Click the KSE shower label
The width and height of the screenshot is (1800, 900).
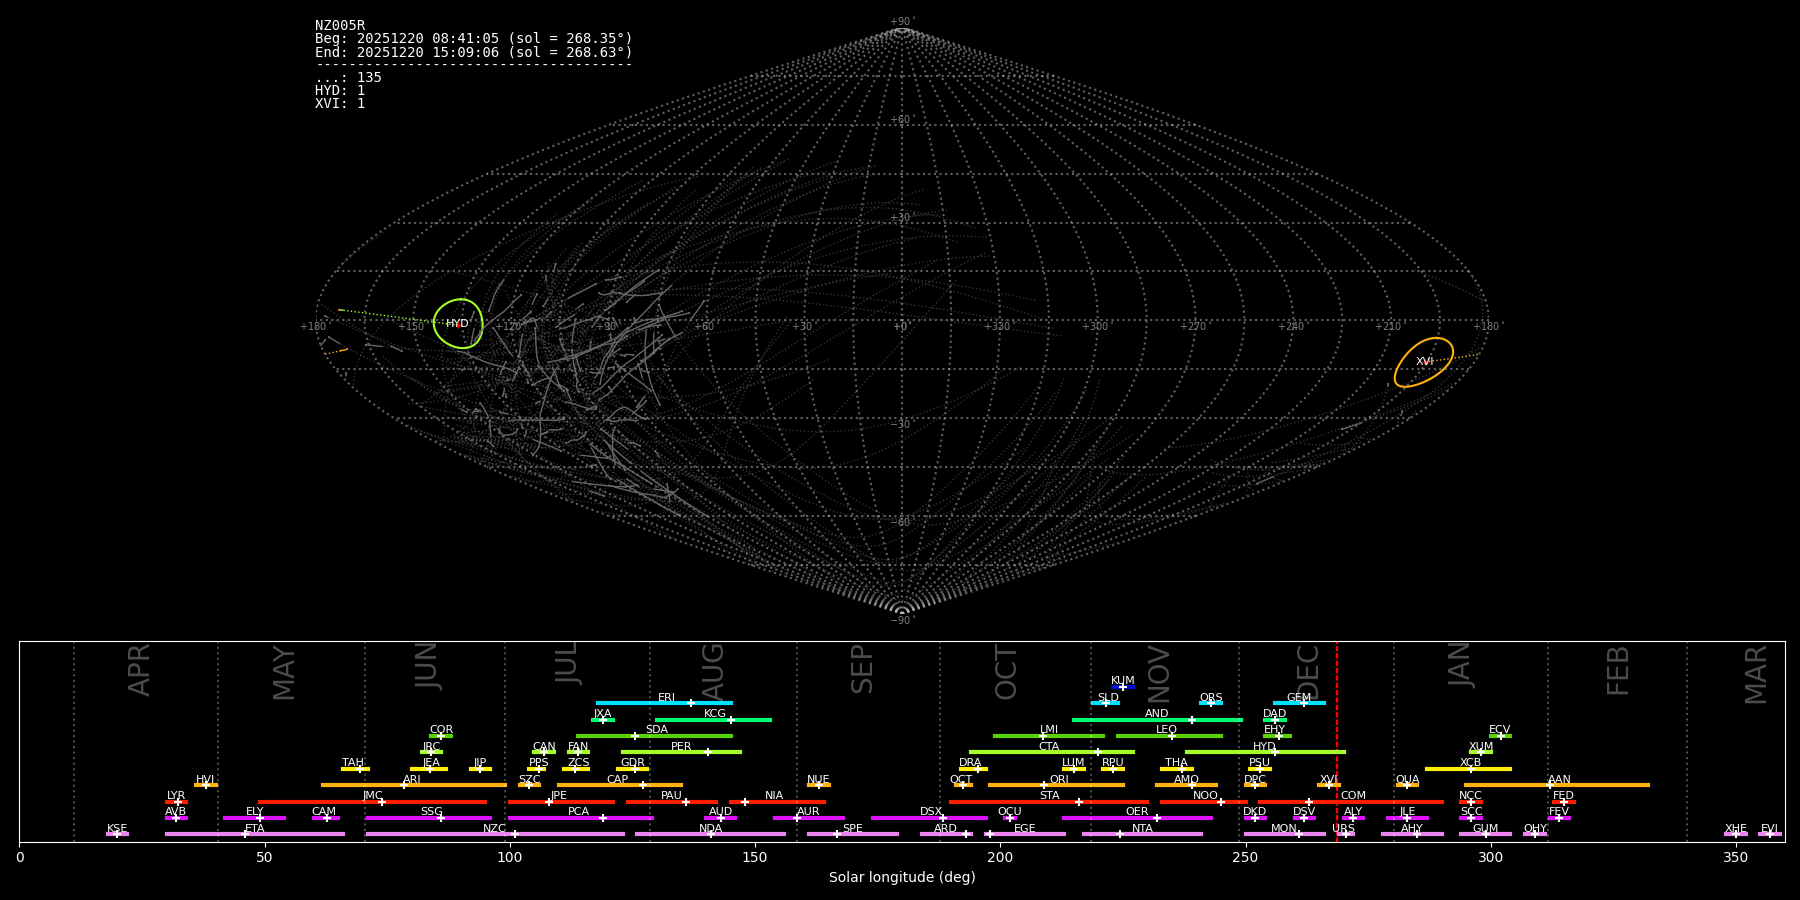tap(117, 829)
